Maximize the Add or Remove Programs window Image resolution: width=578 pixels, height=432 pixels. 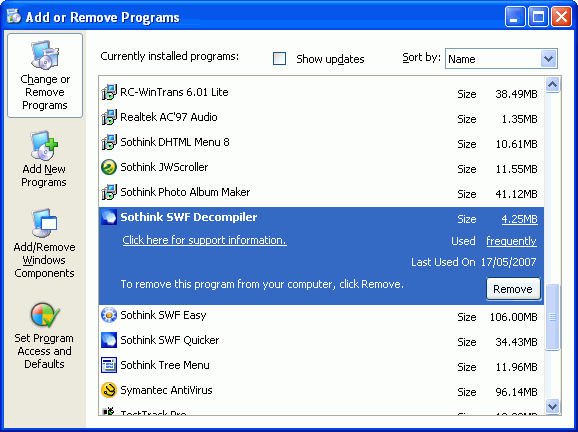[538, 17]
